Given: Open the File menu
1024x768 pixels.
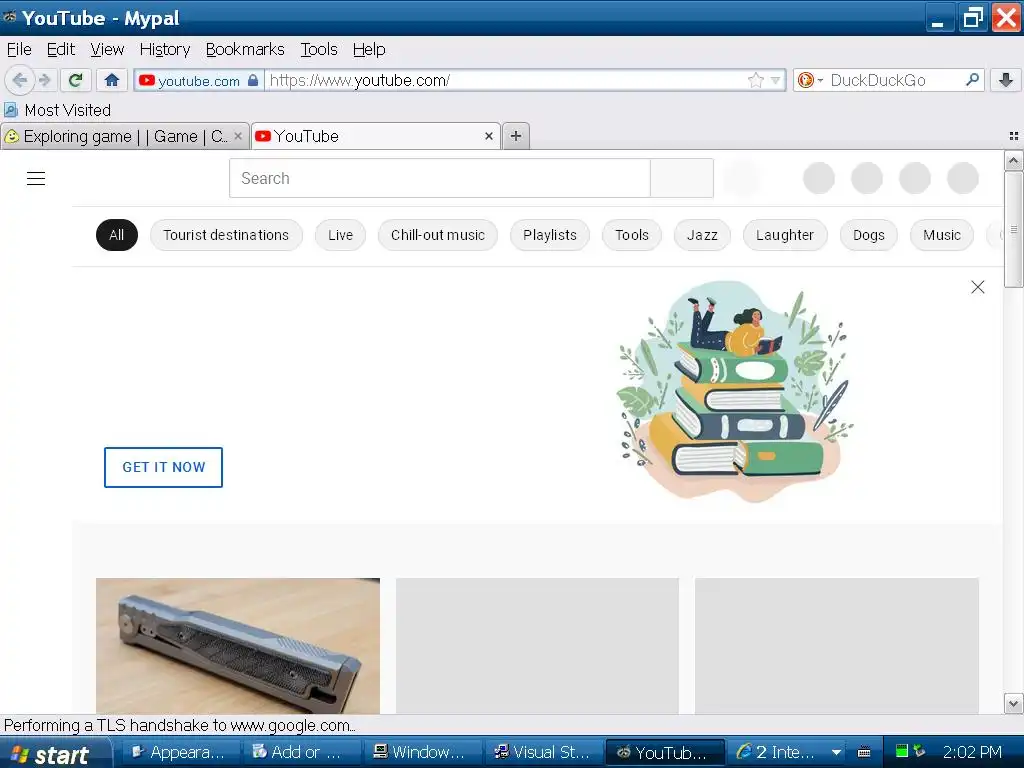Looking at the screenshot, I should point(19,50).
